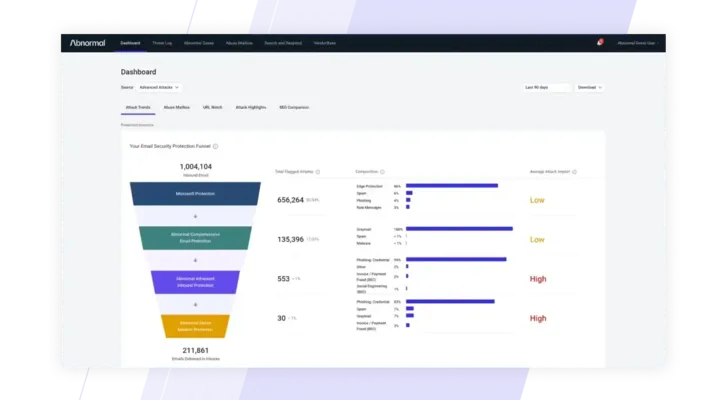Click Low impact rating in 656,264 row

point(537,200)
